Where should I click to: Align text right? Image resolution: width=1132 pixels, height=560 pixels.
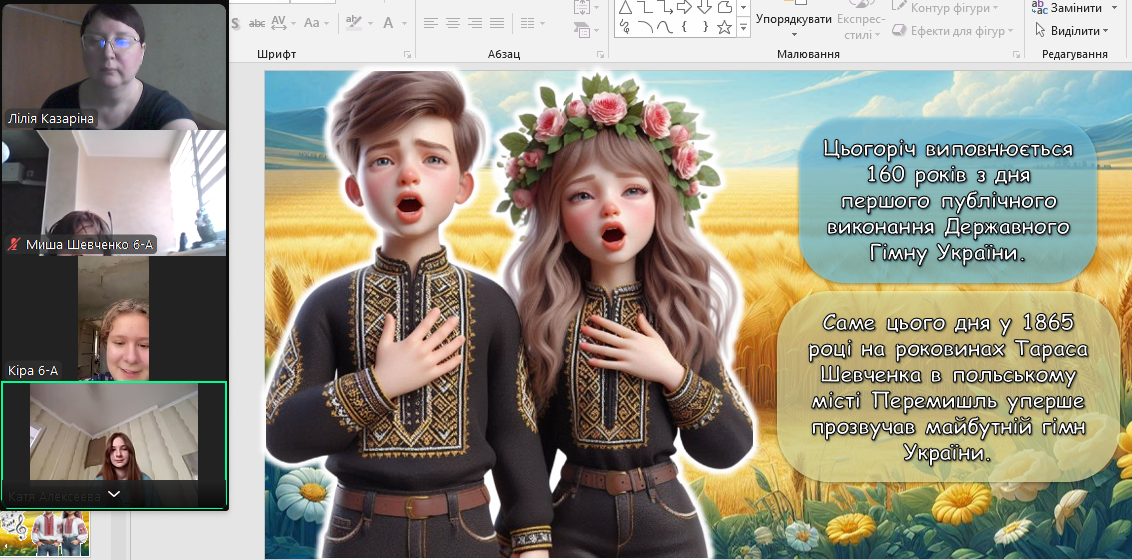tap(475, 23)
